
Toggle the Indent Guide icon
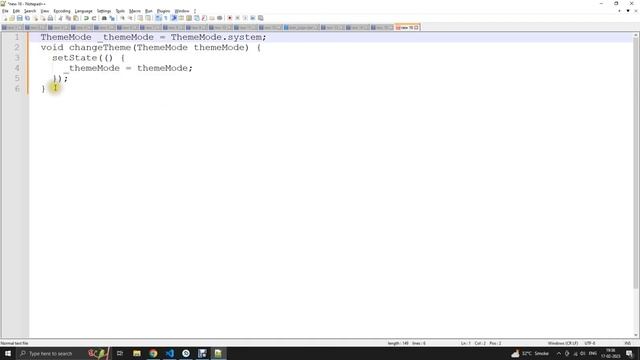[173, 18]
